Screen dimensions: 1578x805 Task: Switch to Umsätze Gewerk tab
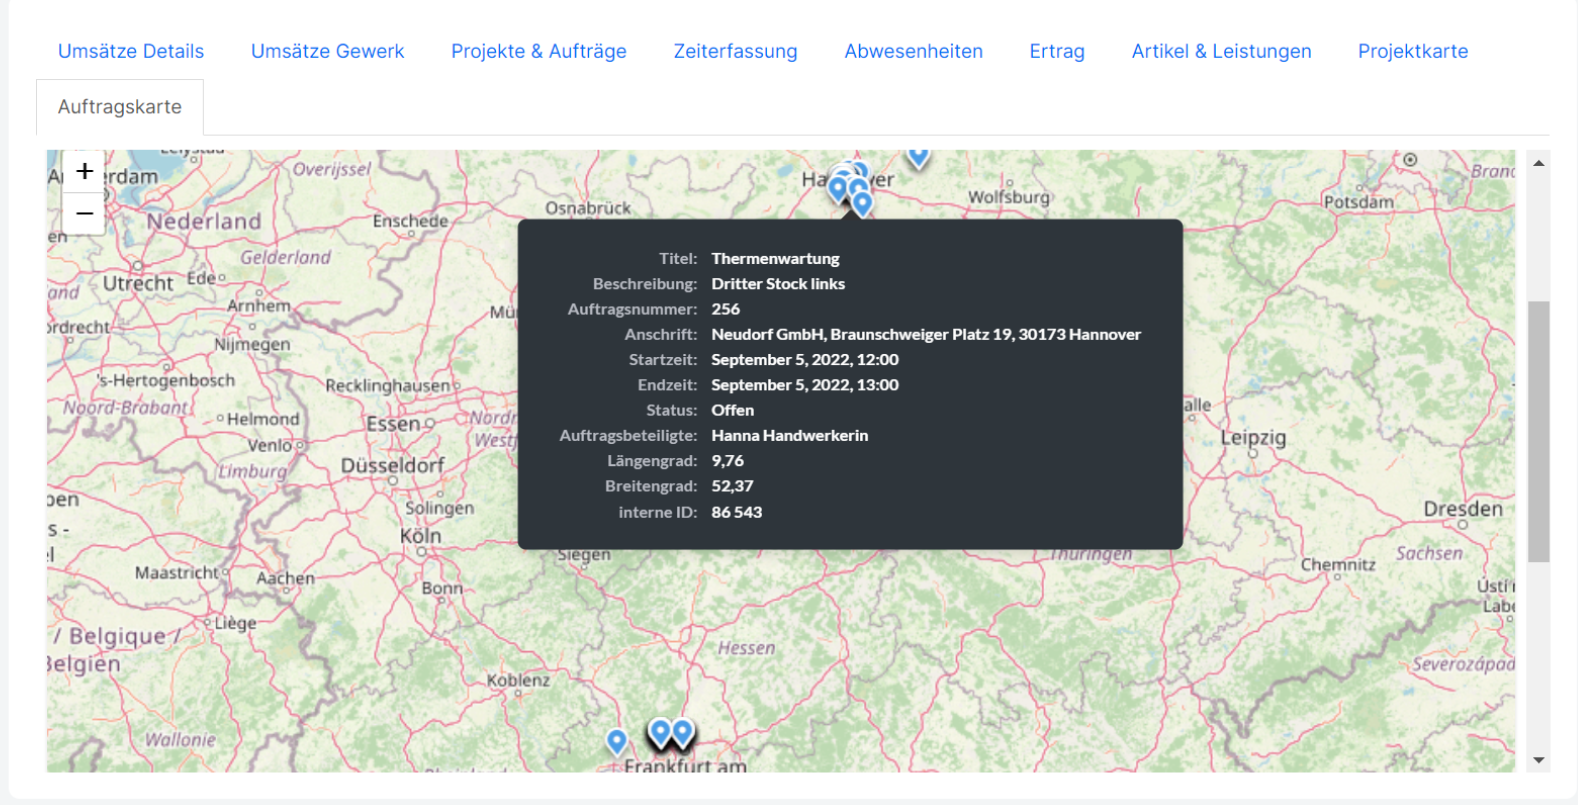[328, 51]
